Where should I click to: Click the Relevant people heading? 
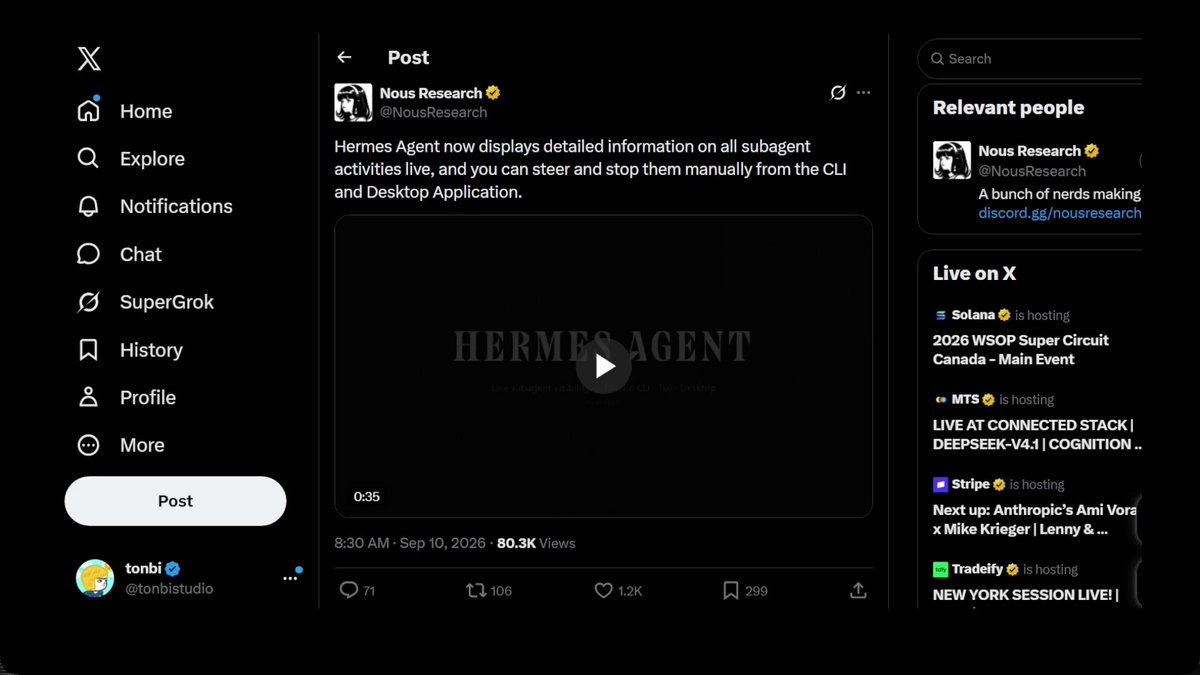tap(1008, 107)
